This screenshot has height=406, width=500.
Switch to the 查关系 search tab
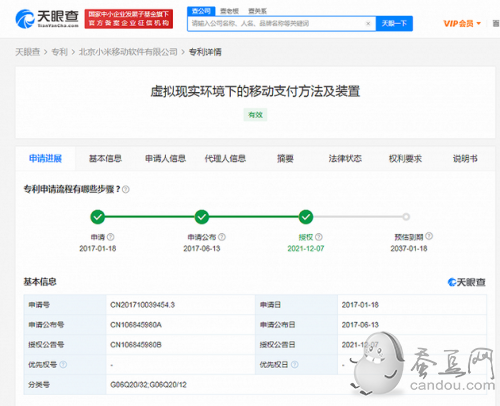[257, 11]
